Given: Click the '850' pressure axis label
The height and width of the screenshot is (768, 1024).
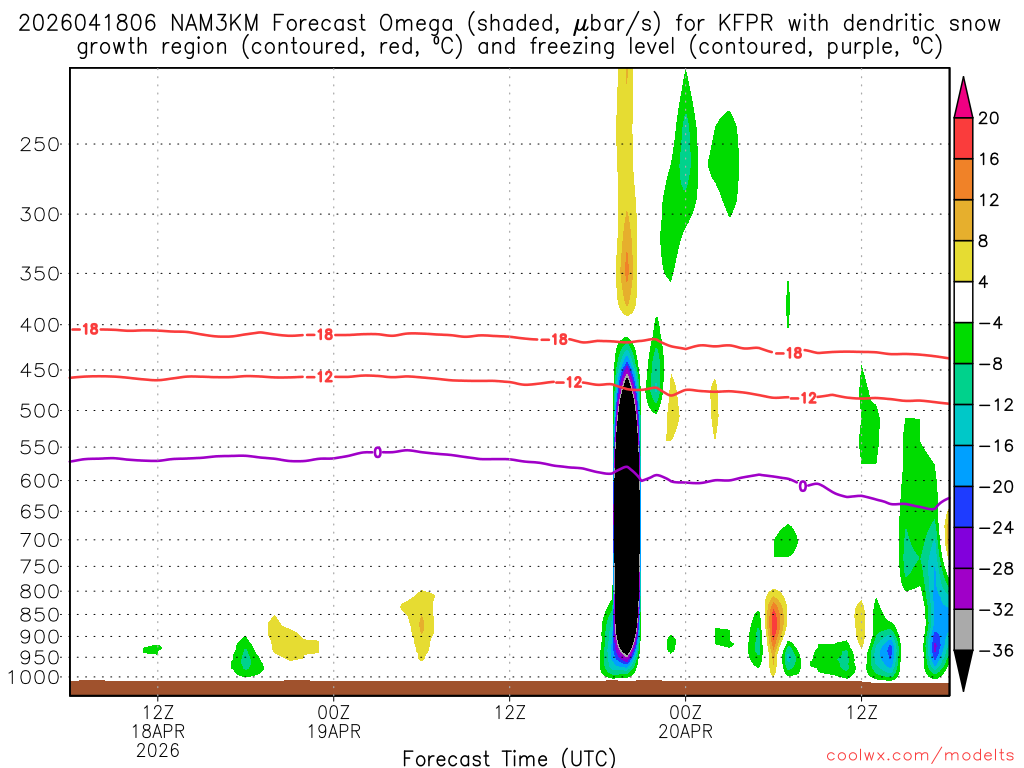Looking at the screenshot, I should [40, 615].
